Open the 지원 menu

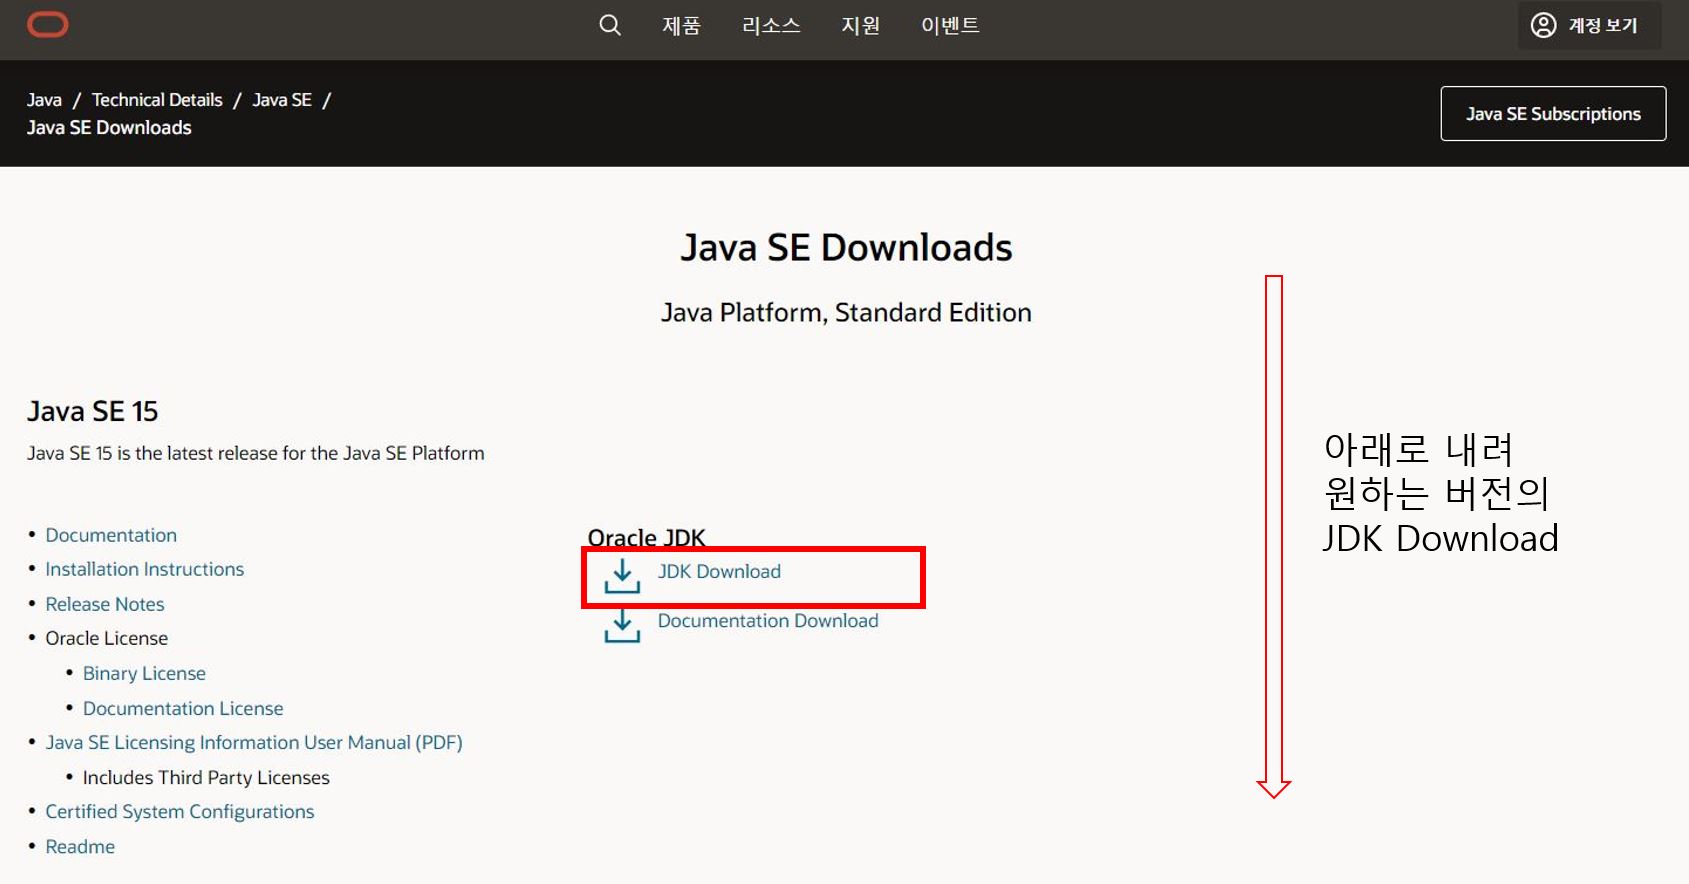[x=860, y=25]
